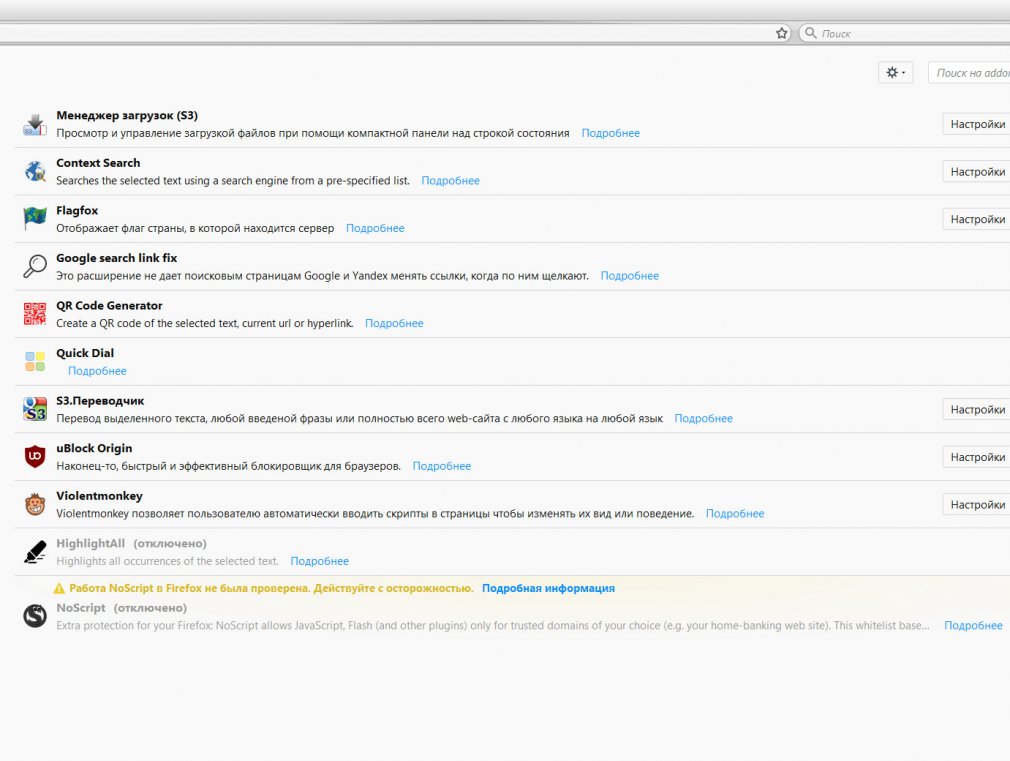The height and width of the screenshot is (761, 1010).
Task: Open Настройки for S3.Переводчик
Action: tap(977, 410)
